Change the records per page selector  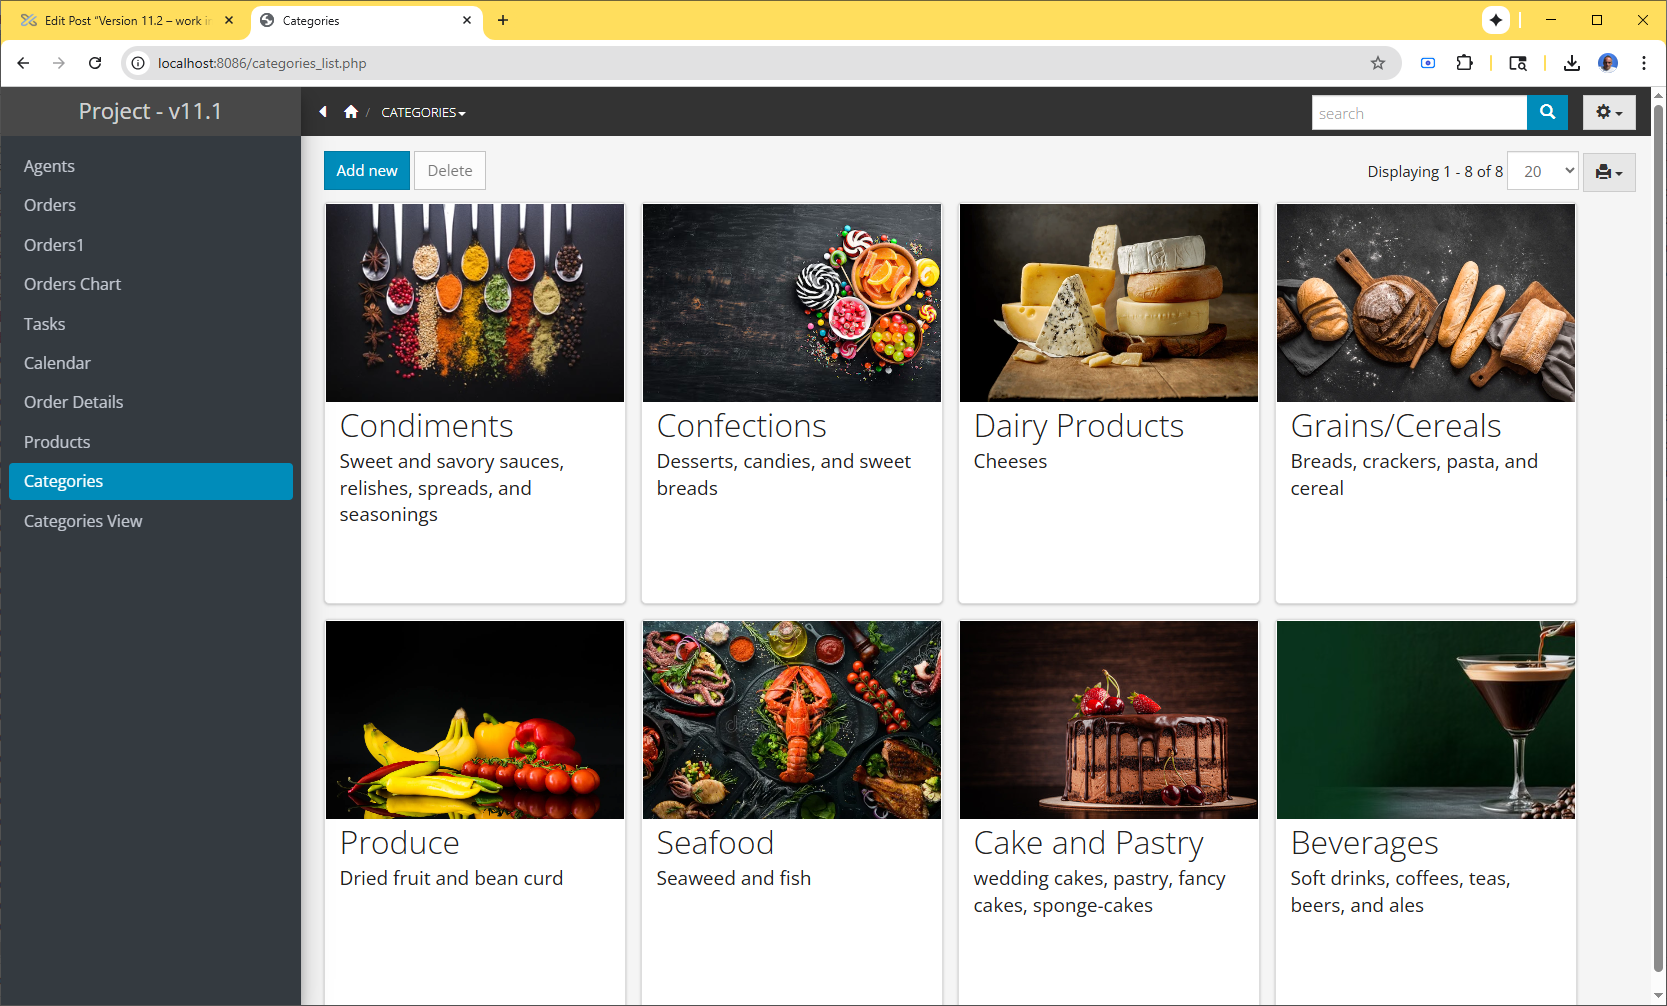(1542, 171)
